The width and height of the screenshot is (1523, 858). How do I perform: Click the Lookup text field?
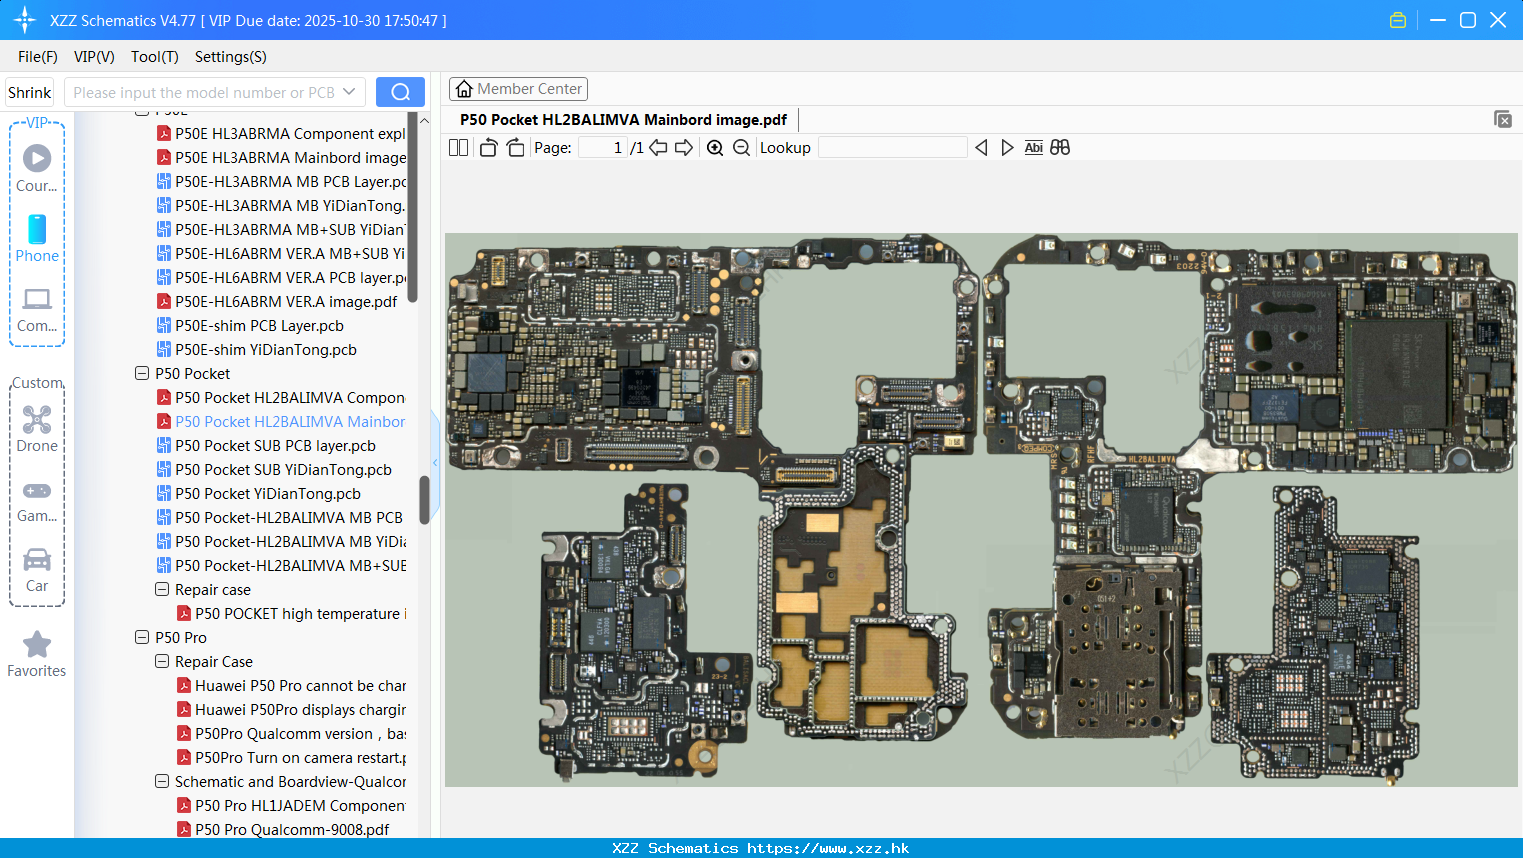(x=893, y=148)
